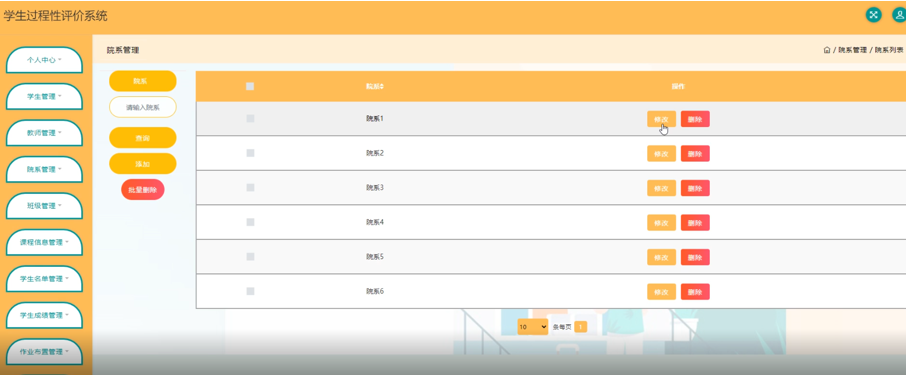Select page 1 in pagination

tap(581, 326)
